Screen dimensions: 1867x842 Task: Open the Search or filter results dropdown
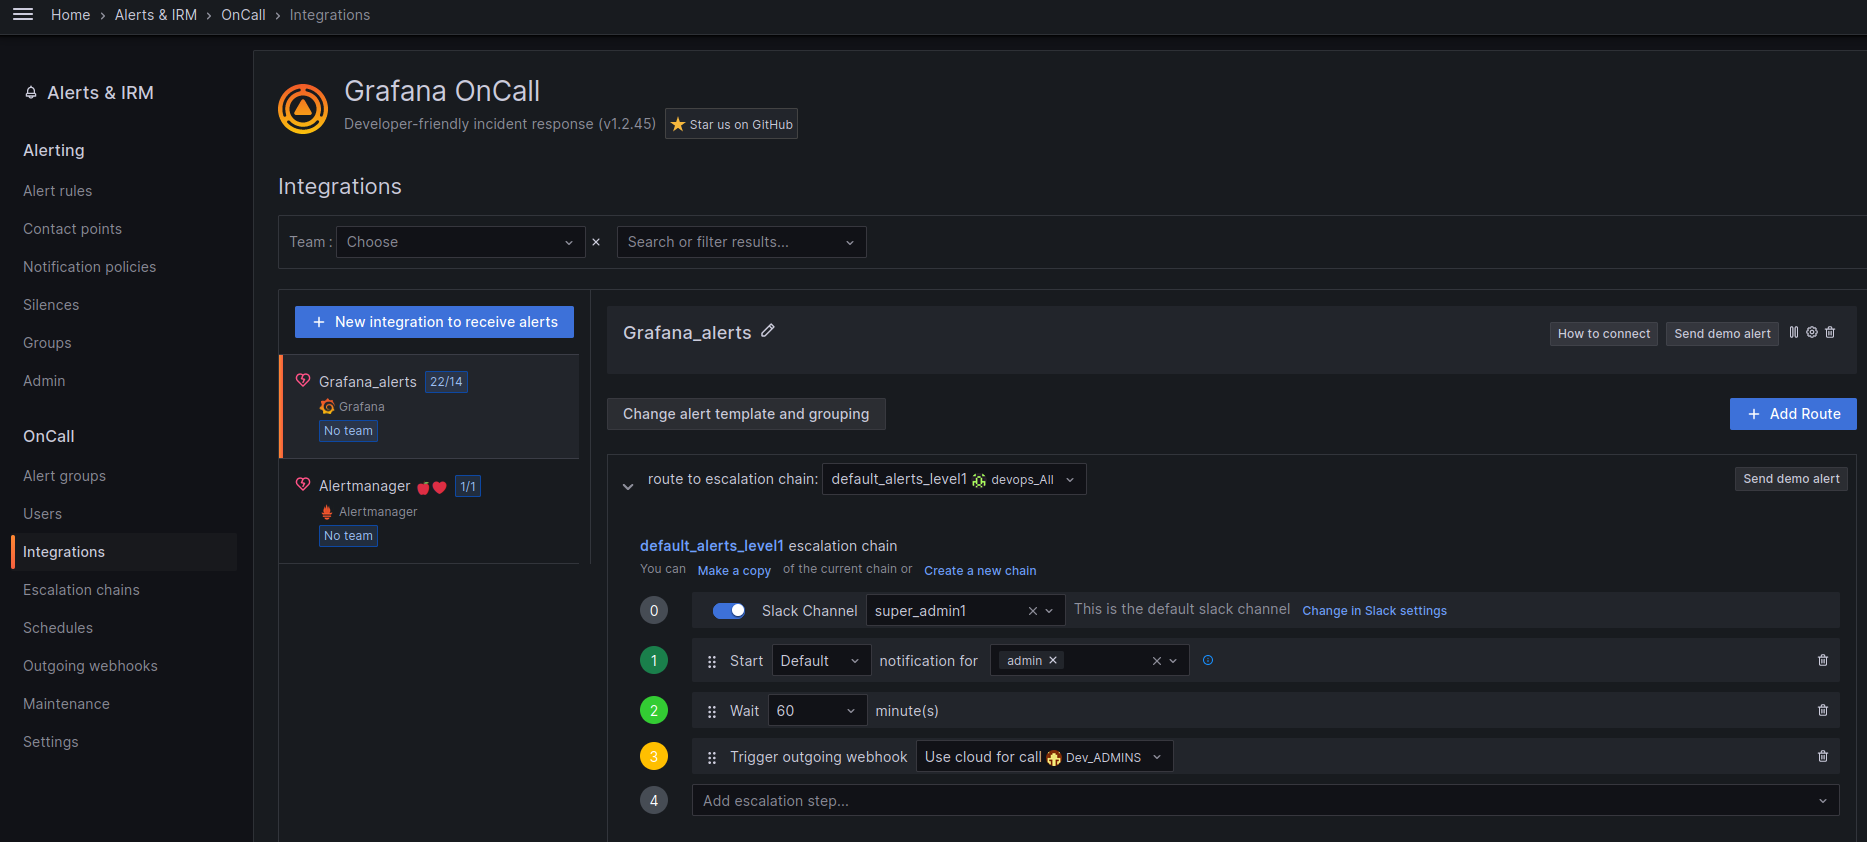coord(742,242)
